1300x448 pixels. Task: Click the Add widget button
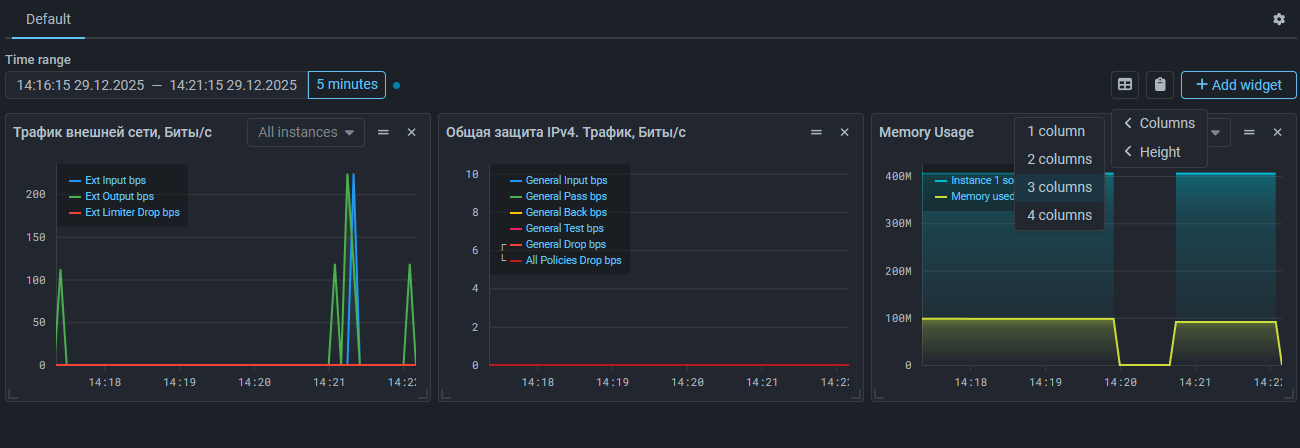1238,85
